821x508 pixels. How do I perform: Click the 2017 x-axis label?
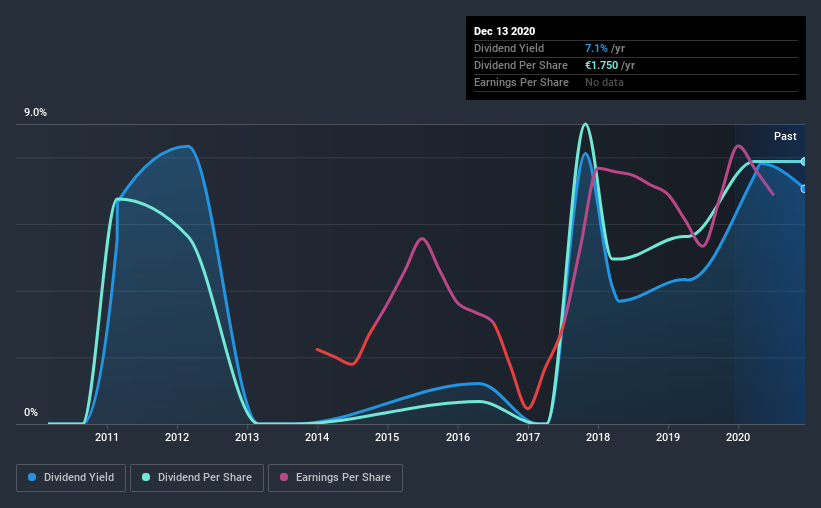[x=528, y=437]
